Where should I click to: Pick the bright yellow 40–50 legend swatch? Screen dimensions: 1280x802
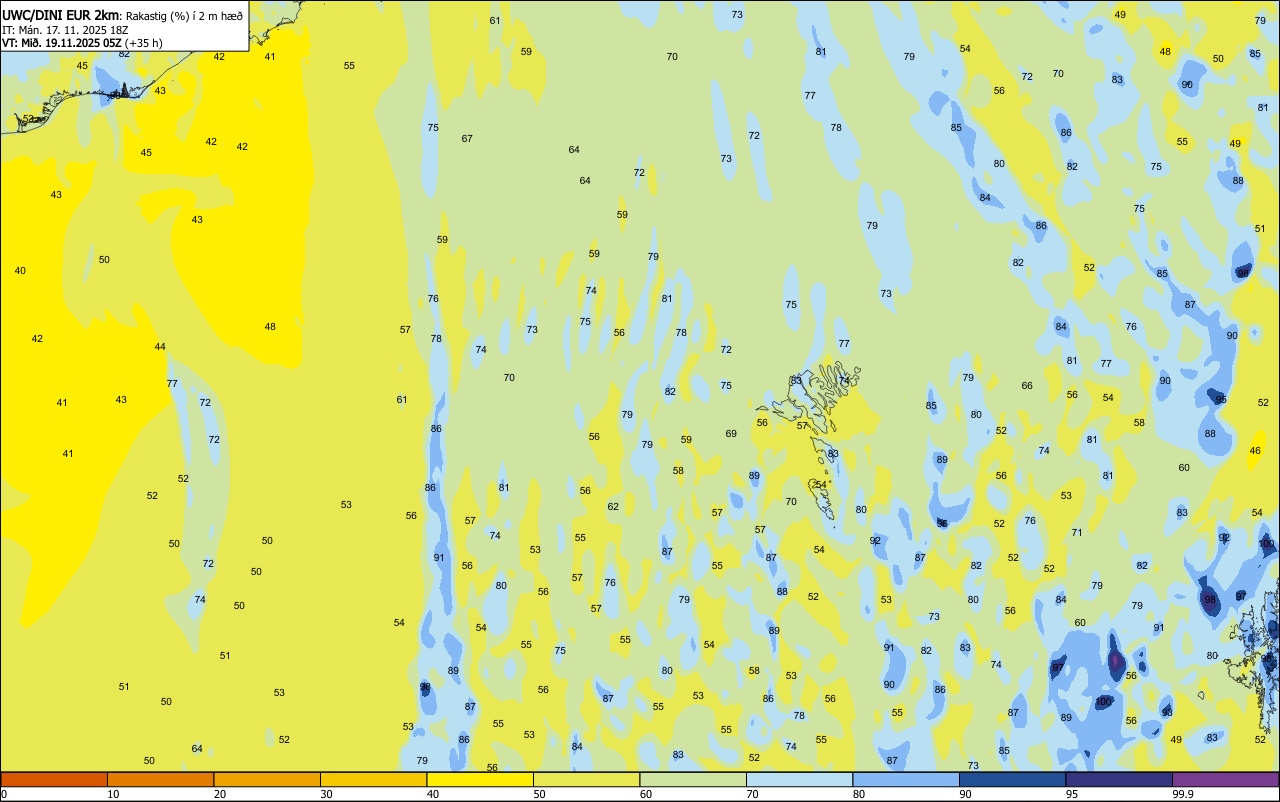pos(480,779)
